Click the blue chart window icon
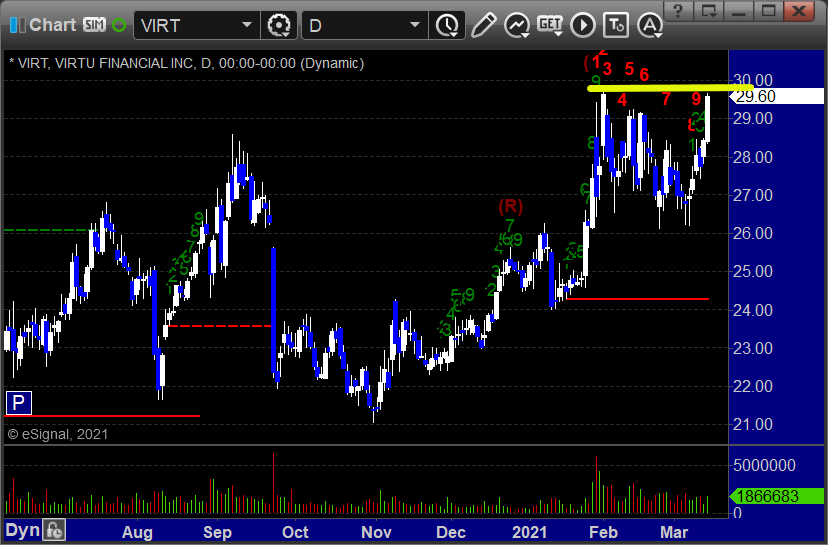Screen dimensions: 828x545 coord(17,25)
